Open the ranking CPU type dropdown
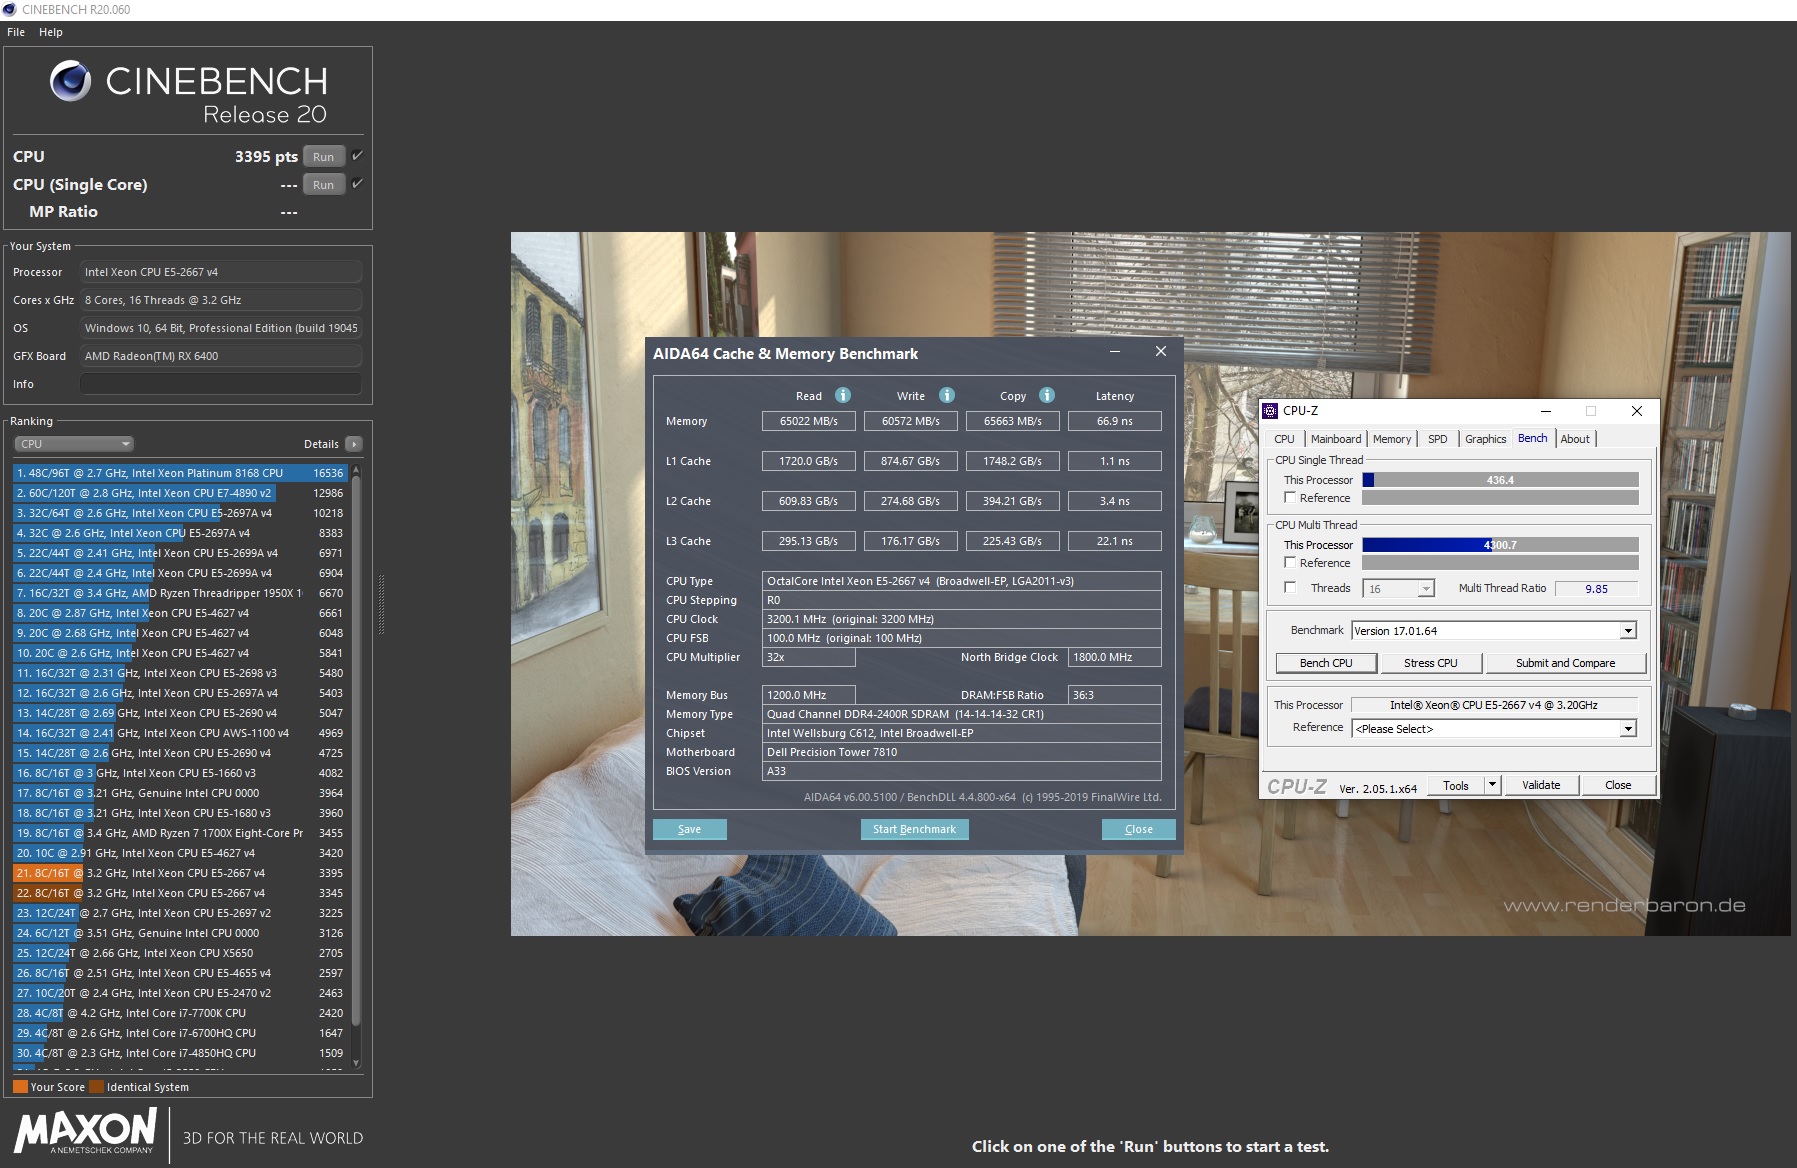This screenshot has width=1797, height=1168. 74,444
